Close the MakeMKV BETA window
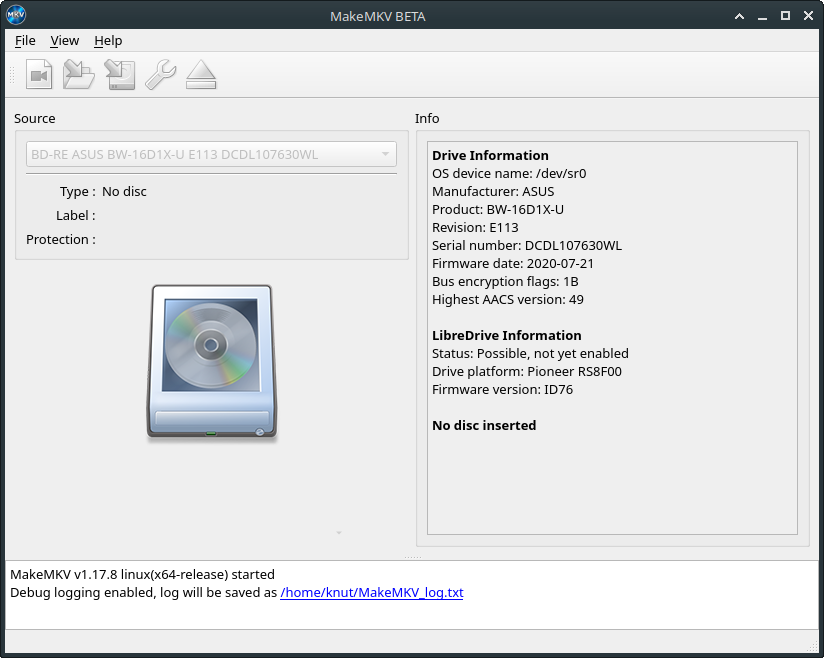The width and height of the screenshot is (824, 658). point(808,15)
